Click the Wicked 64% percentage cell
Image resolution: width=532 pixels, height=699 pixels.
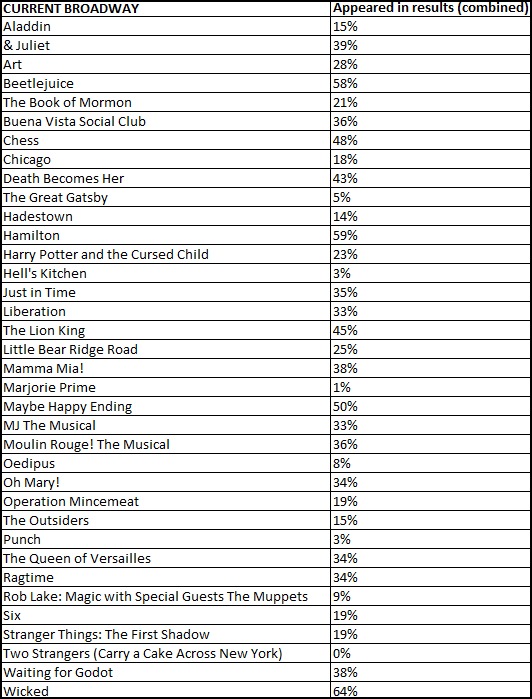[x=430, y=690]
